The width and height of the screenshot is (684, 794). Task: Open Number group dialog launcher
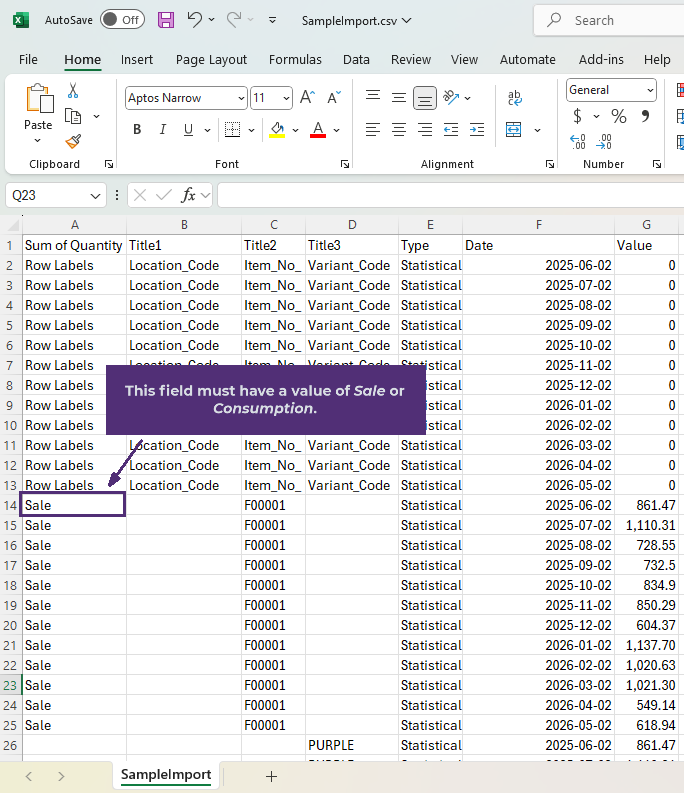(x=657, y=164)
